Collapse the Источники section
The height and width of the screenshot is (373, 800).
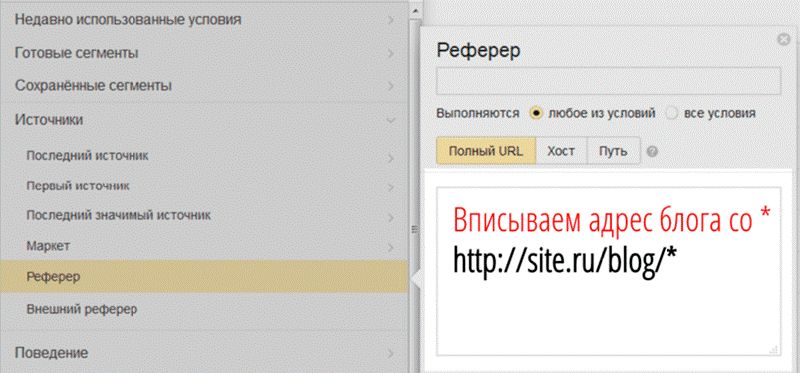(x=204, y=120)
